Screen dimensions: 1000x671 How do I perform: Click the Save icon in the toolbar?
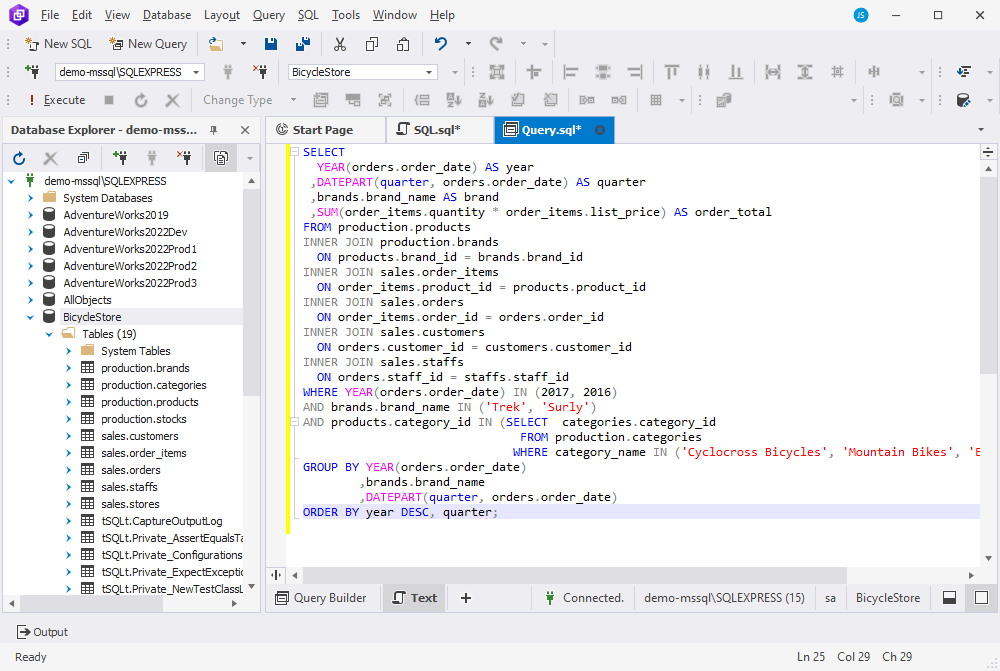point(271,44)
